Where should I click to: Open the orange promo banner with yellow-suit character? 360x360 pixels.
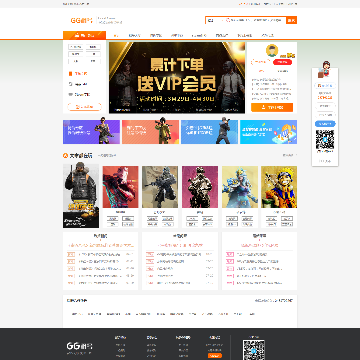150,132
